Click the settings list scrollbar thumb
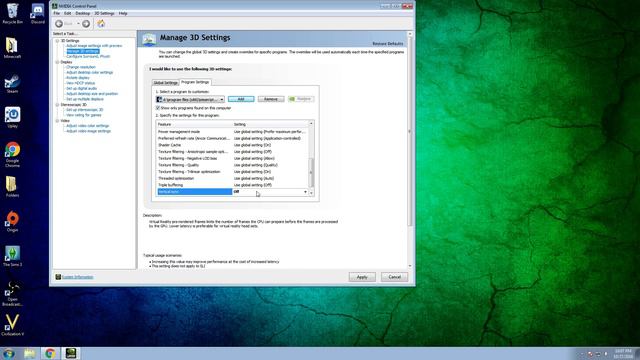The height and width of the screenshot is (360, 640). coord(311,173)
